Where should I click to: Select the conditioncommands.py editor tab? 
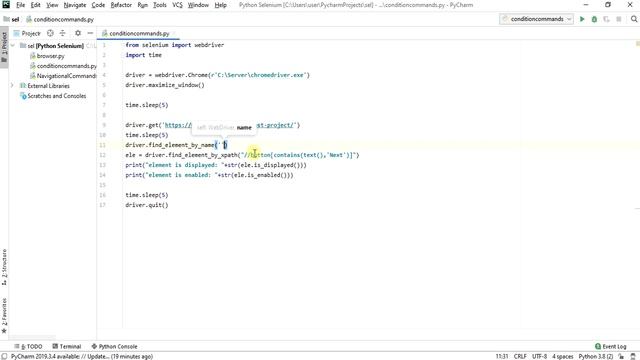[138, 33]
